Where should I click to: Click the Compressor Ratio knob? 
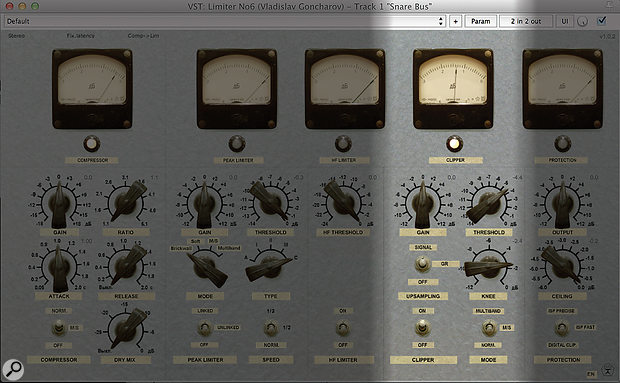click(127, 202)
